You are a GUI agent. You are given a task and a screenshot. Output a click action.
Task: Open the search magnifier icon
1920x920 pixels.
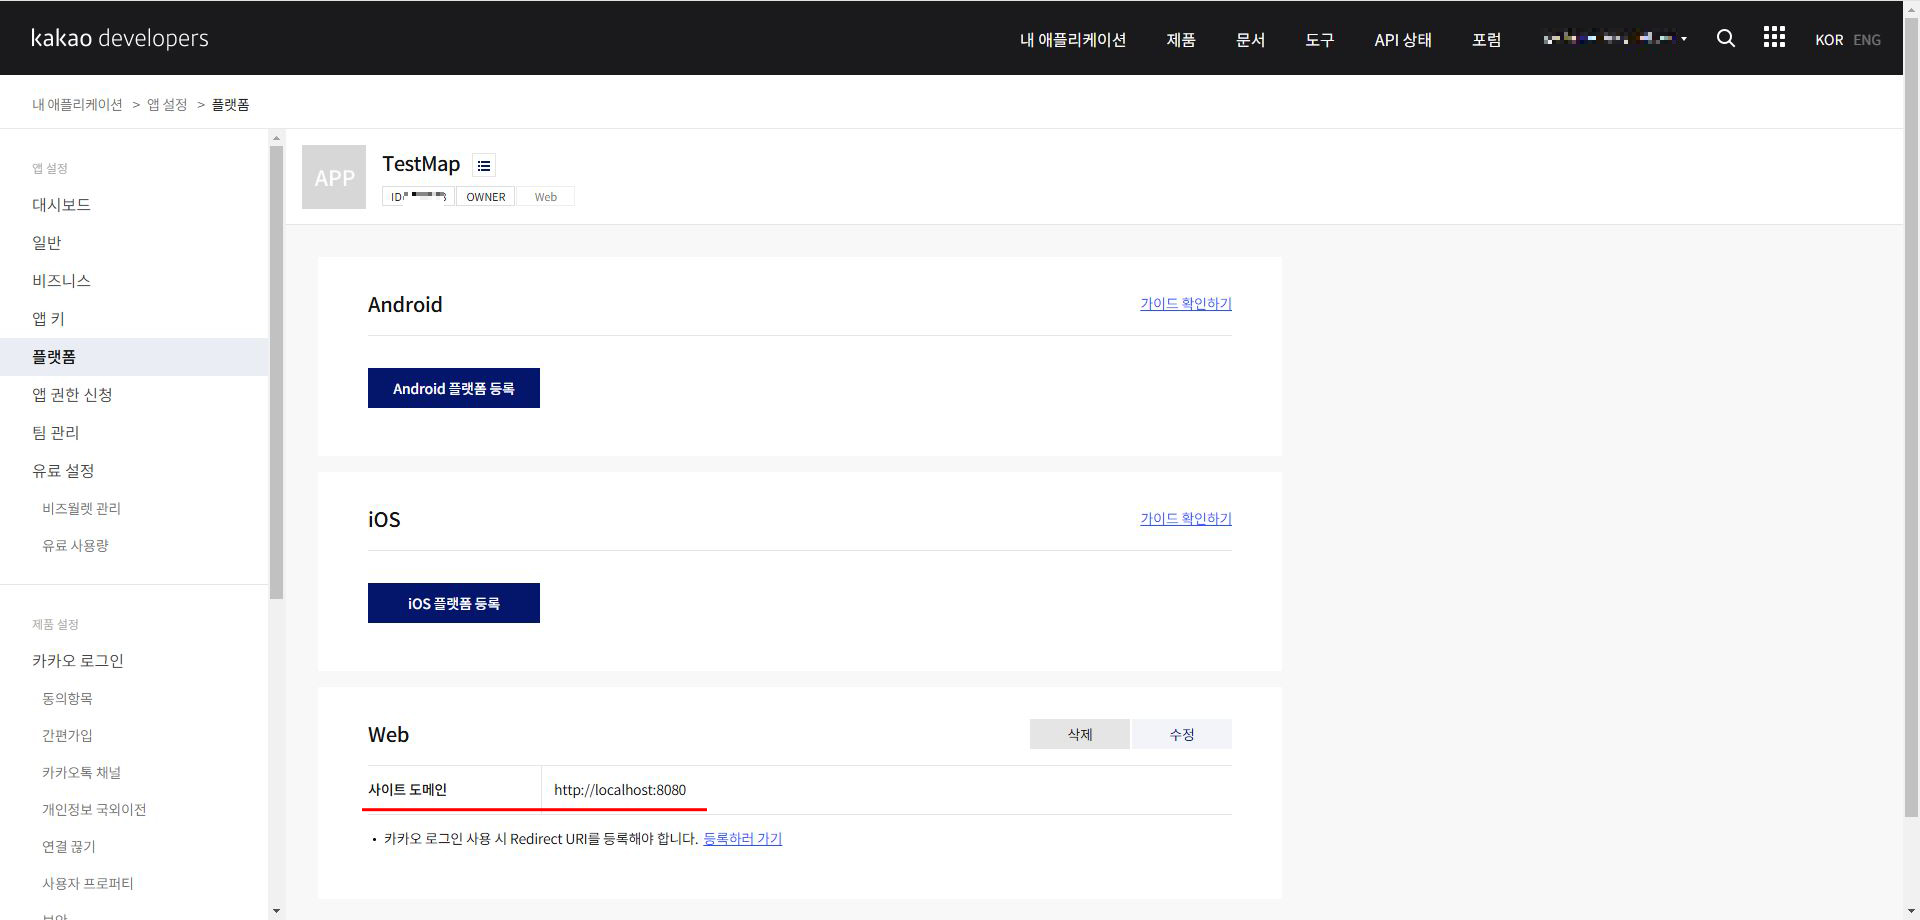1725,38
